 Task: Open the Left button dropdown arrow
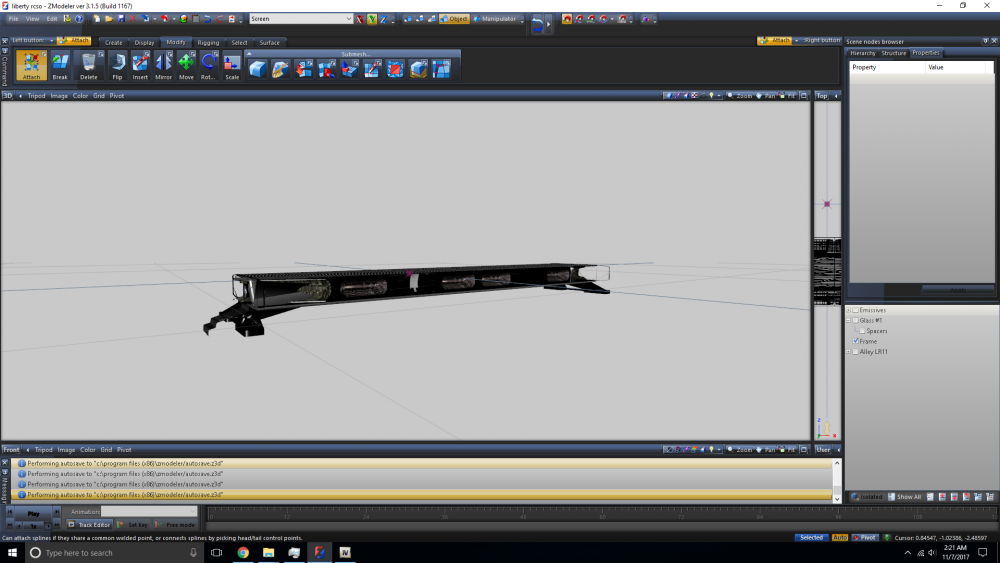(52, 41)
